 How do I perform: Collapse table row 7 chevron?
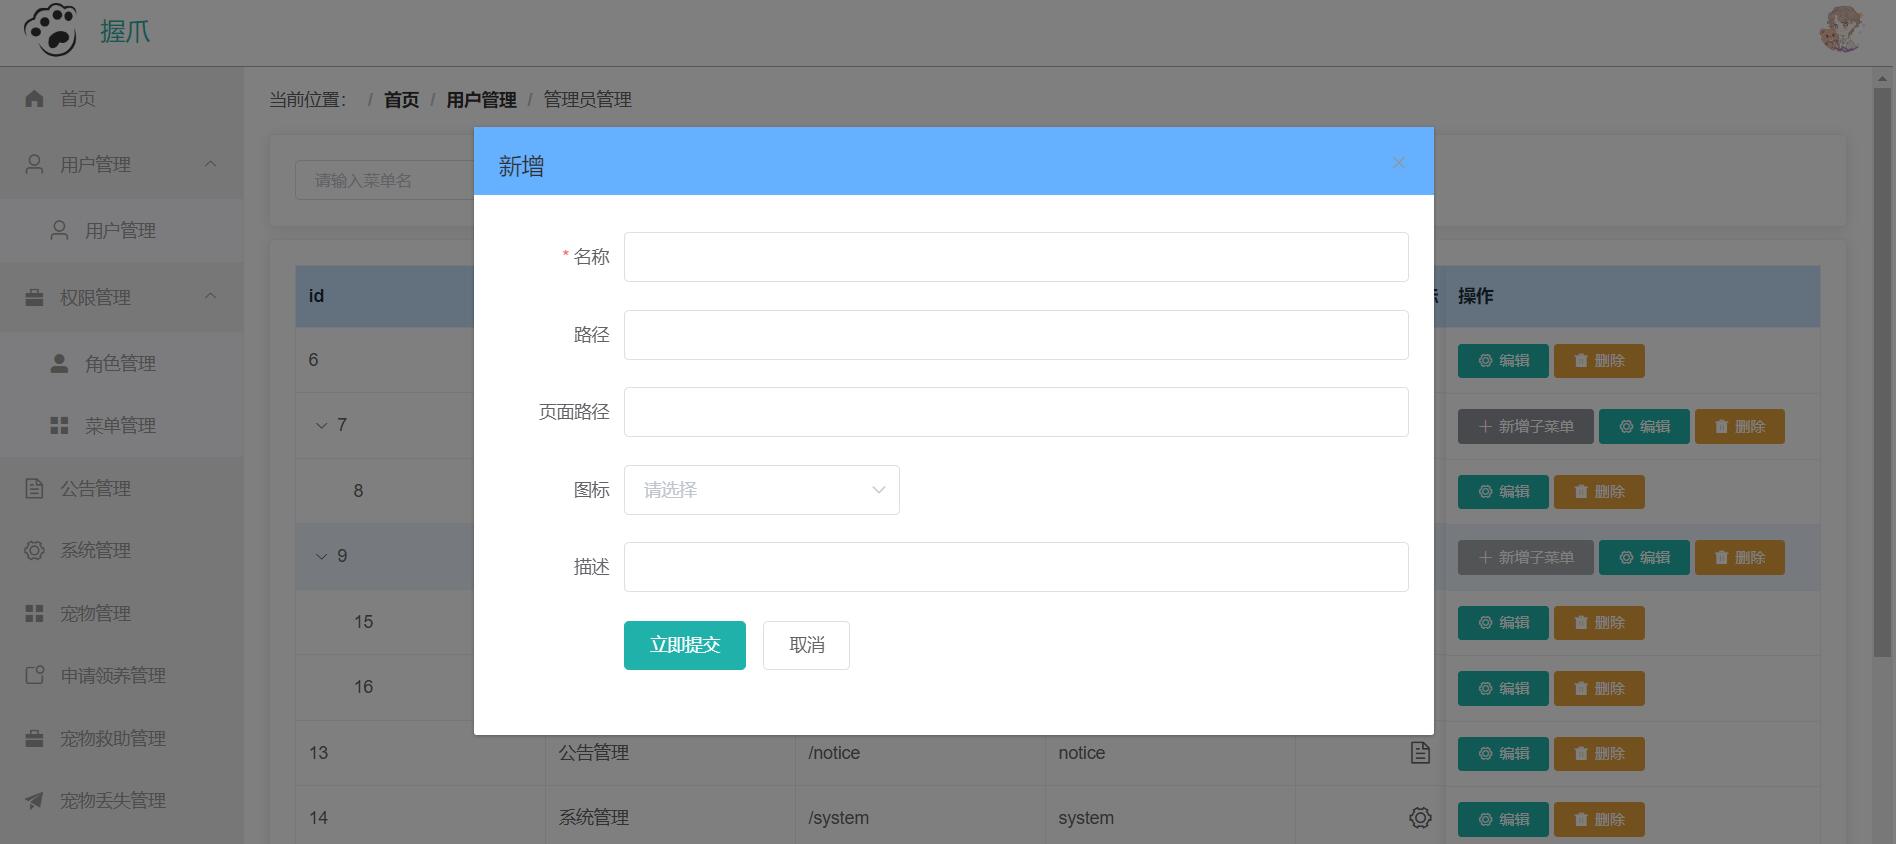point(321,426)
